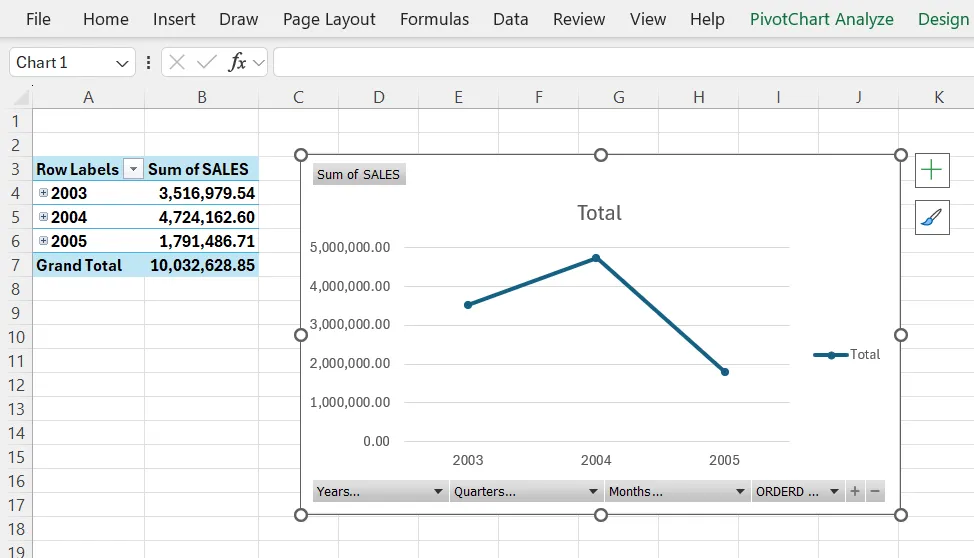Switch to the Home tab
Image resolution: width=974 pixels, height=558 pixels.
[x=106, y=19]
